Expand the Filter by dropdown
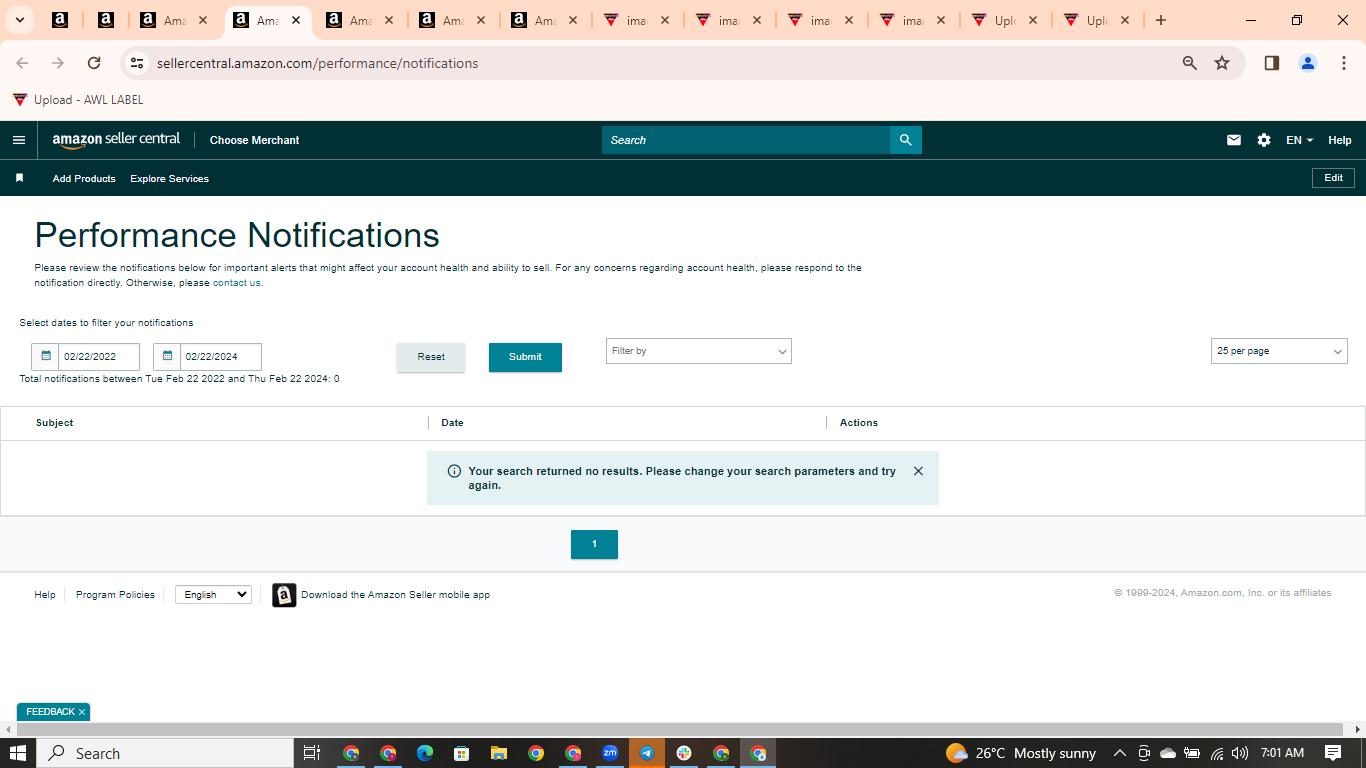The width and height of the screenshot is (1366, 768). (699, 351)
